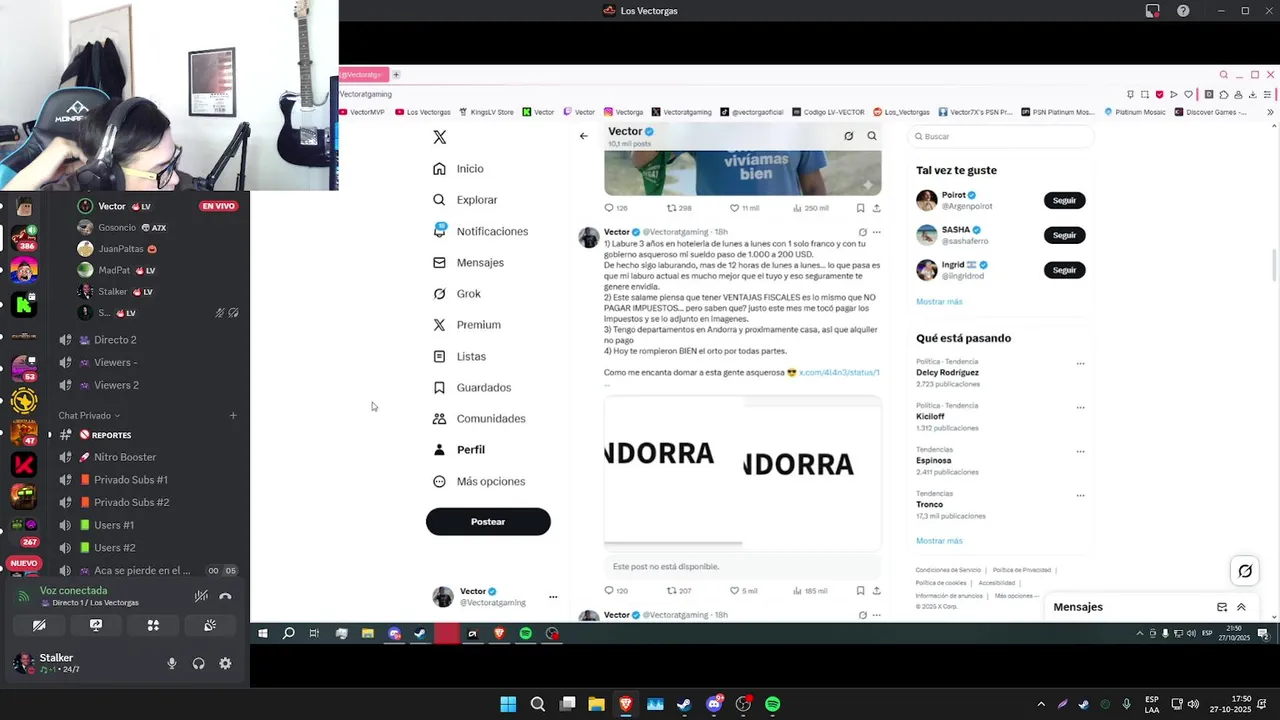Mute the Discord microphone
This screenshot has width=1280, height=720.
pyautogui.click(x=172, y=663)
